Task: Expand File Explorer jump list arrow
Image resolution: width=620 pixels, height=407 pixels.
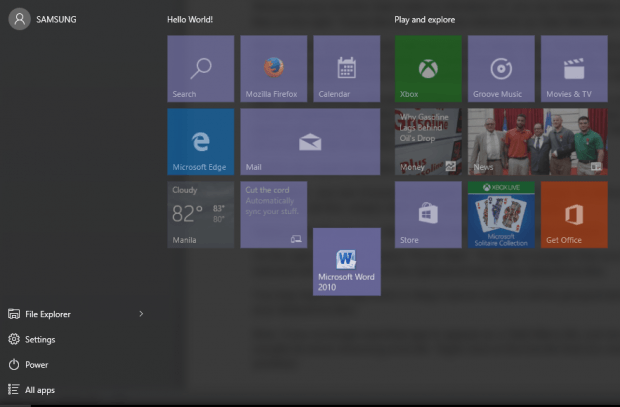Action: point(141,314)
